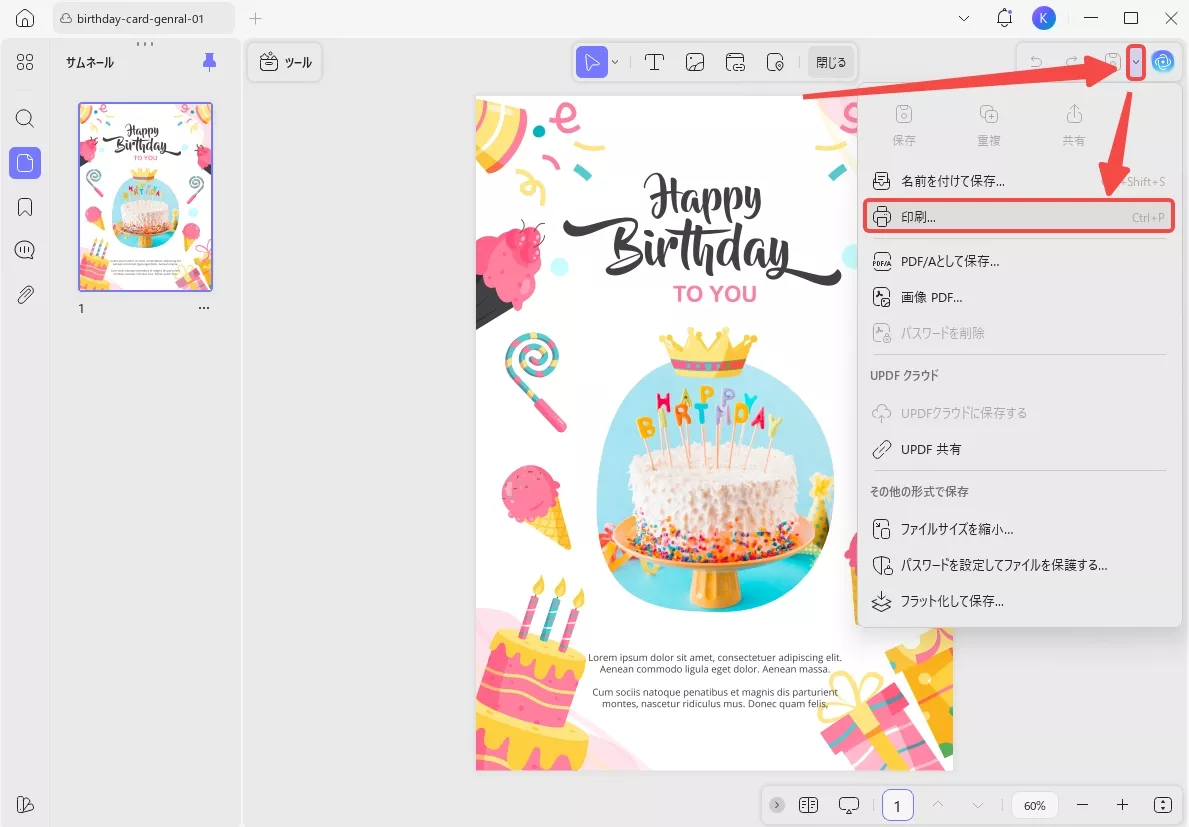This screenshot has width=1189, height=827.
Task: Select the text editing tool
Action: pyautogui.click(x=654, y=62)
